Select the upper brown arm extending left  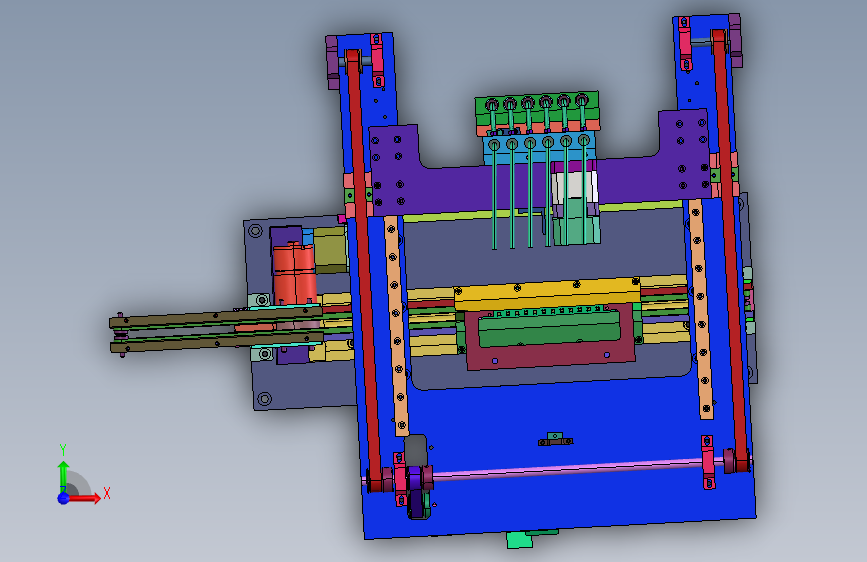click(x=216, y=318)
